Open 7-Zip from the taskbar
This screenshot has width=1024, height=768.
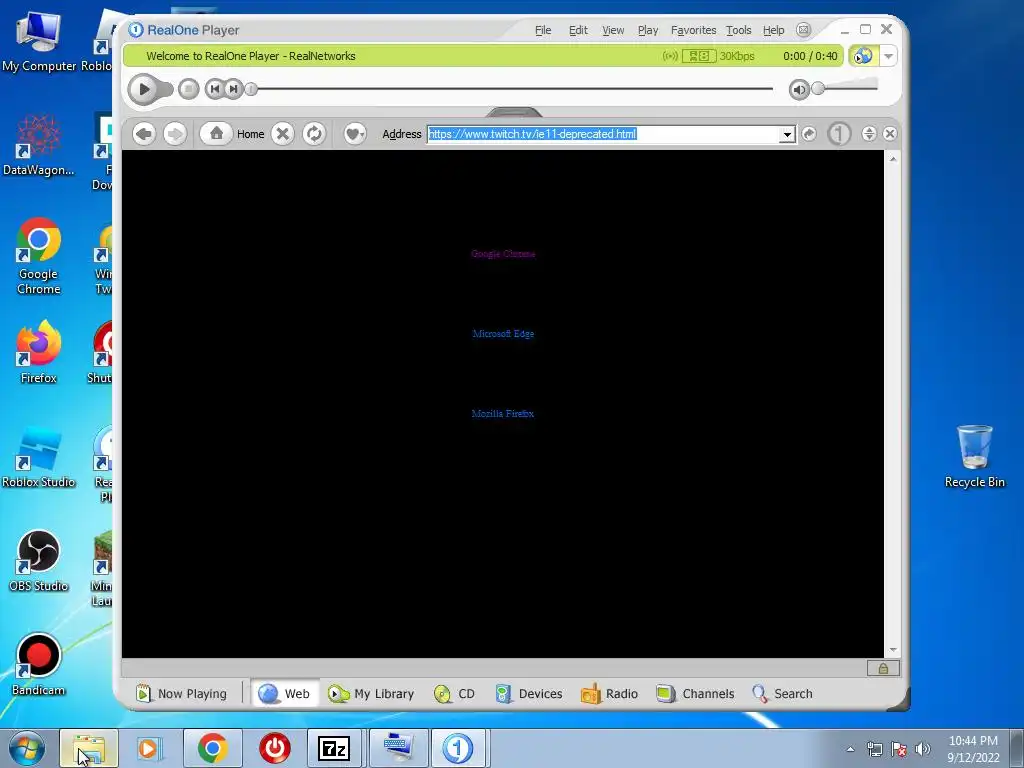[334, 748]
